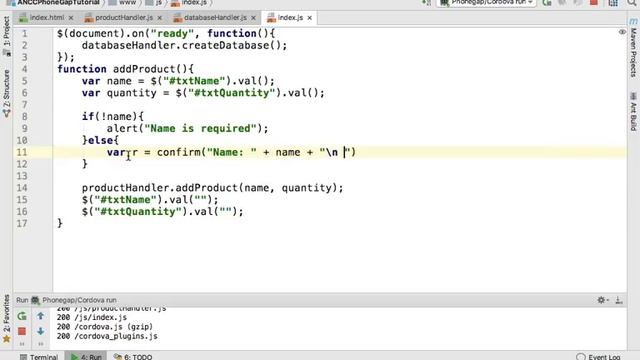Image resolution: width=640 pixels, height=360 pixels.
Task: Click '200 /js/index.js' console output line
Action: (92, 317)
